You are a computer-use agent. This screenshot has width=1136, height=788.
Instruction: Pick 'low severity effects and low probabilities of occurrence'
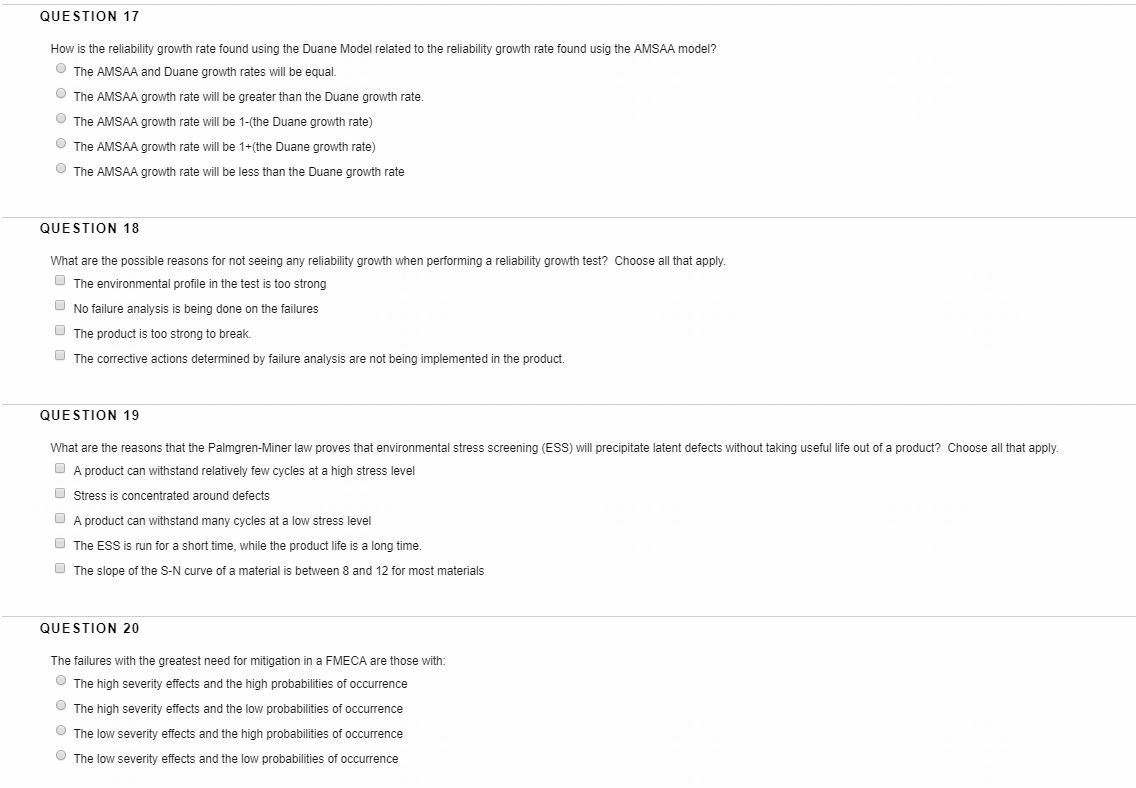click(61, 755)
